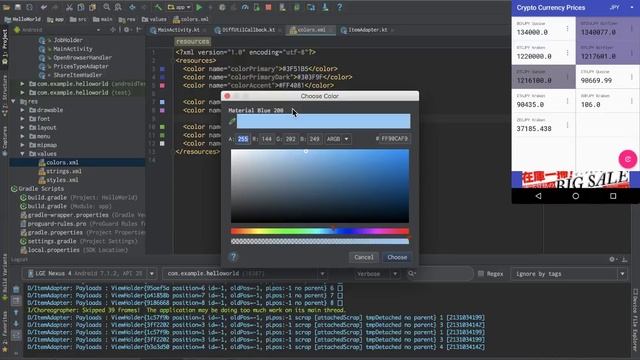Tap the Android back navigation button
Screen dimensions: 640x360
[538, 196]
